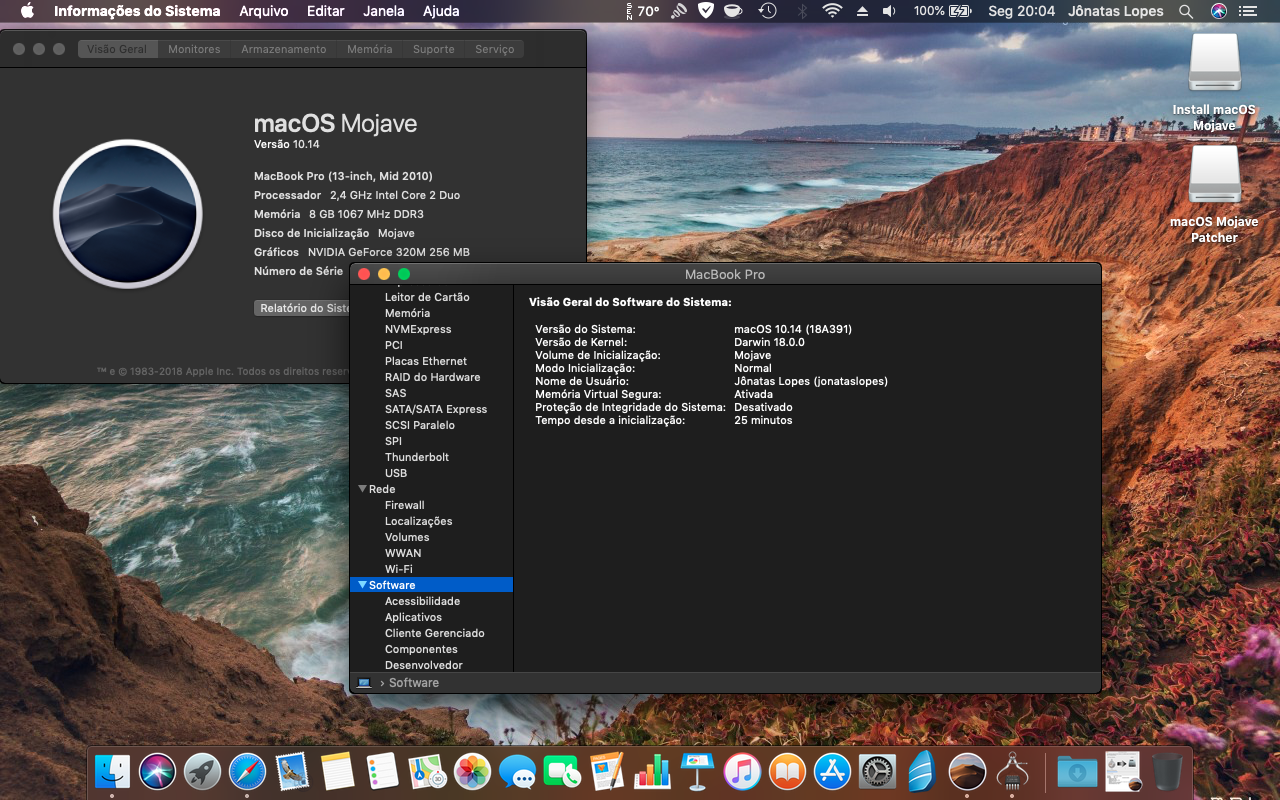Switch to Serviço tab
Screen dimensions: 1280x800
[494, 49]
